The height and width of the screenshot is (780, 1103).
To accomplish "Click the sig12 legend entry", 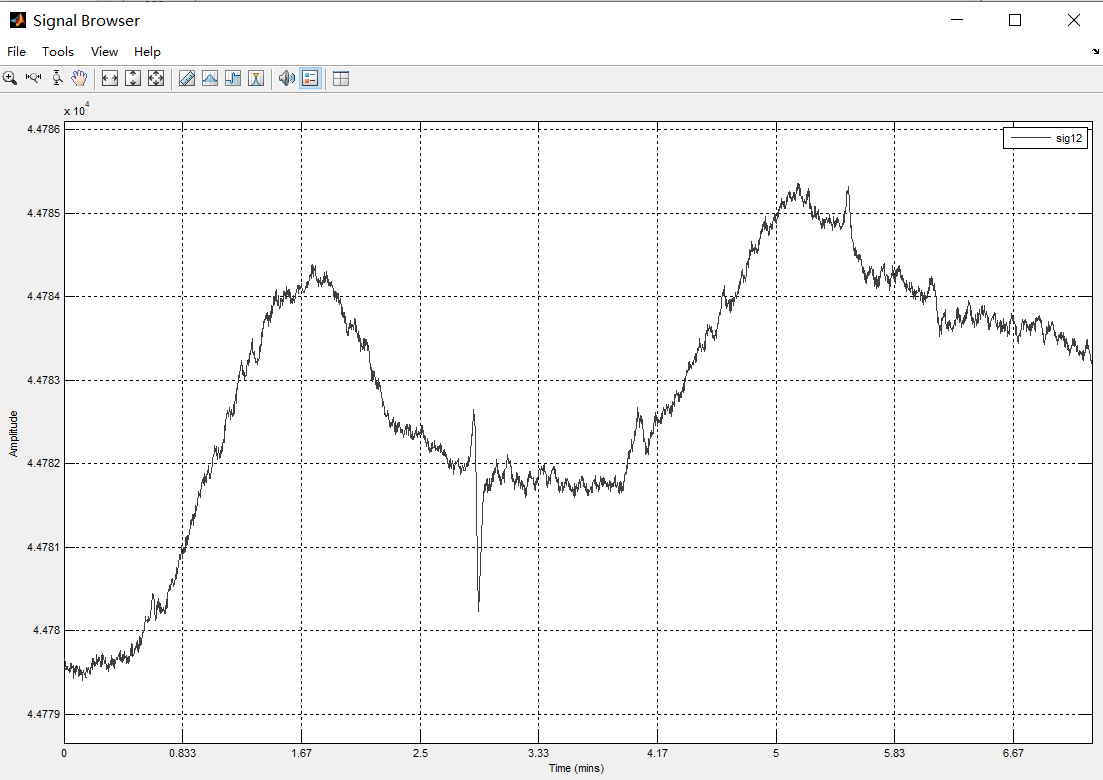I will [1045, 138].
